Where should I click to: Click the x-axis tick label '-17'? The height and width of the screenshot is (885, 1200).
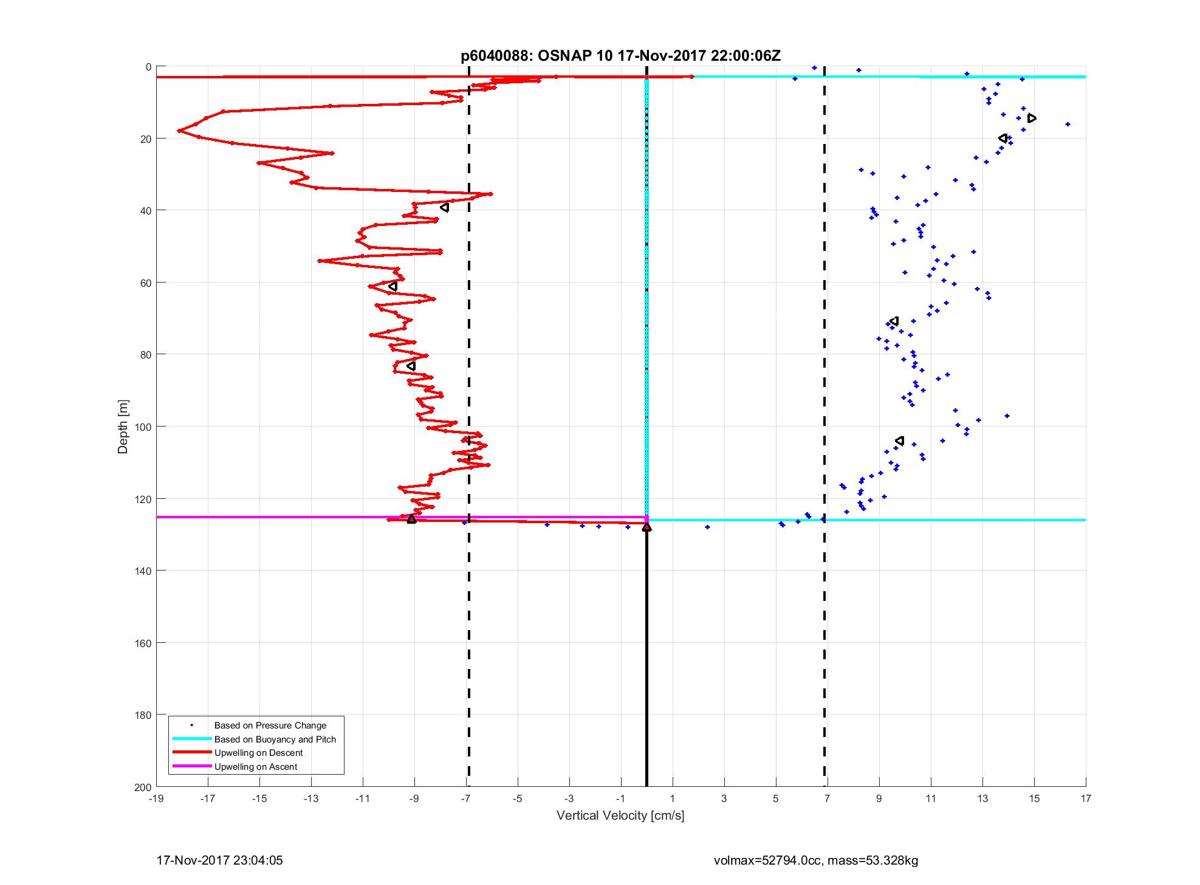click(207, 798)
